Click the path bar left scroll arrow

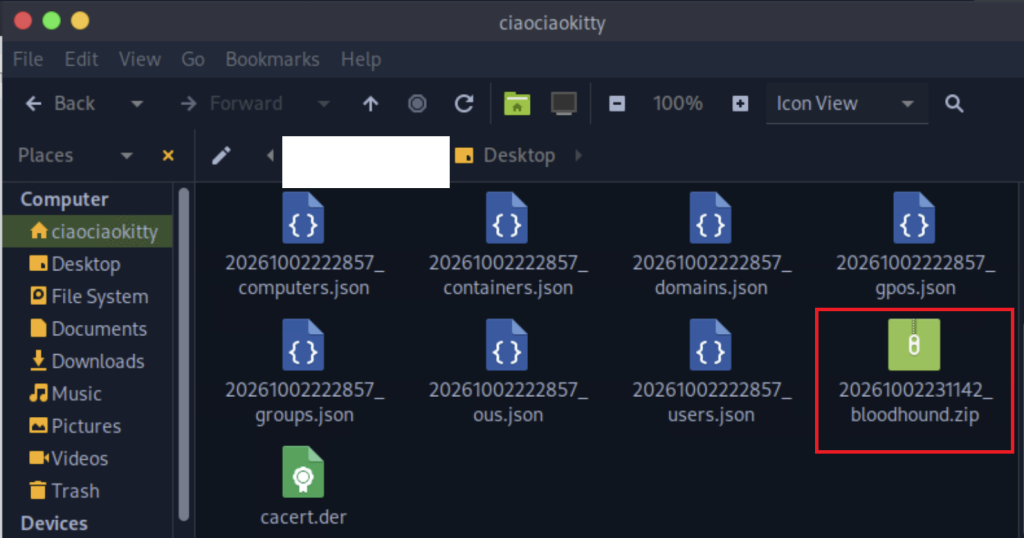(x=270, y=155)
